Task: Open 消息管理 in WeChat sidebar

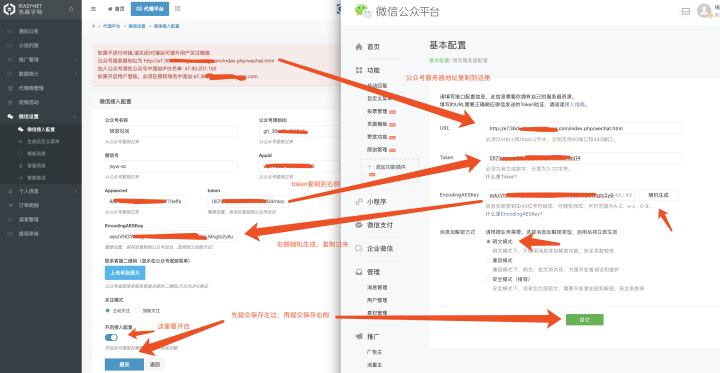Action: tap(377, 288)
